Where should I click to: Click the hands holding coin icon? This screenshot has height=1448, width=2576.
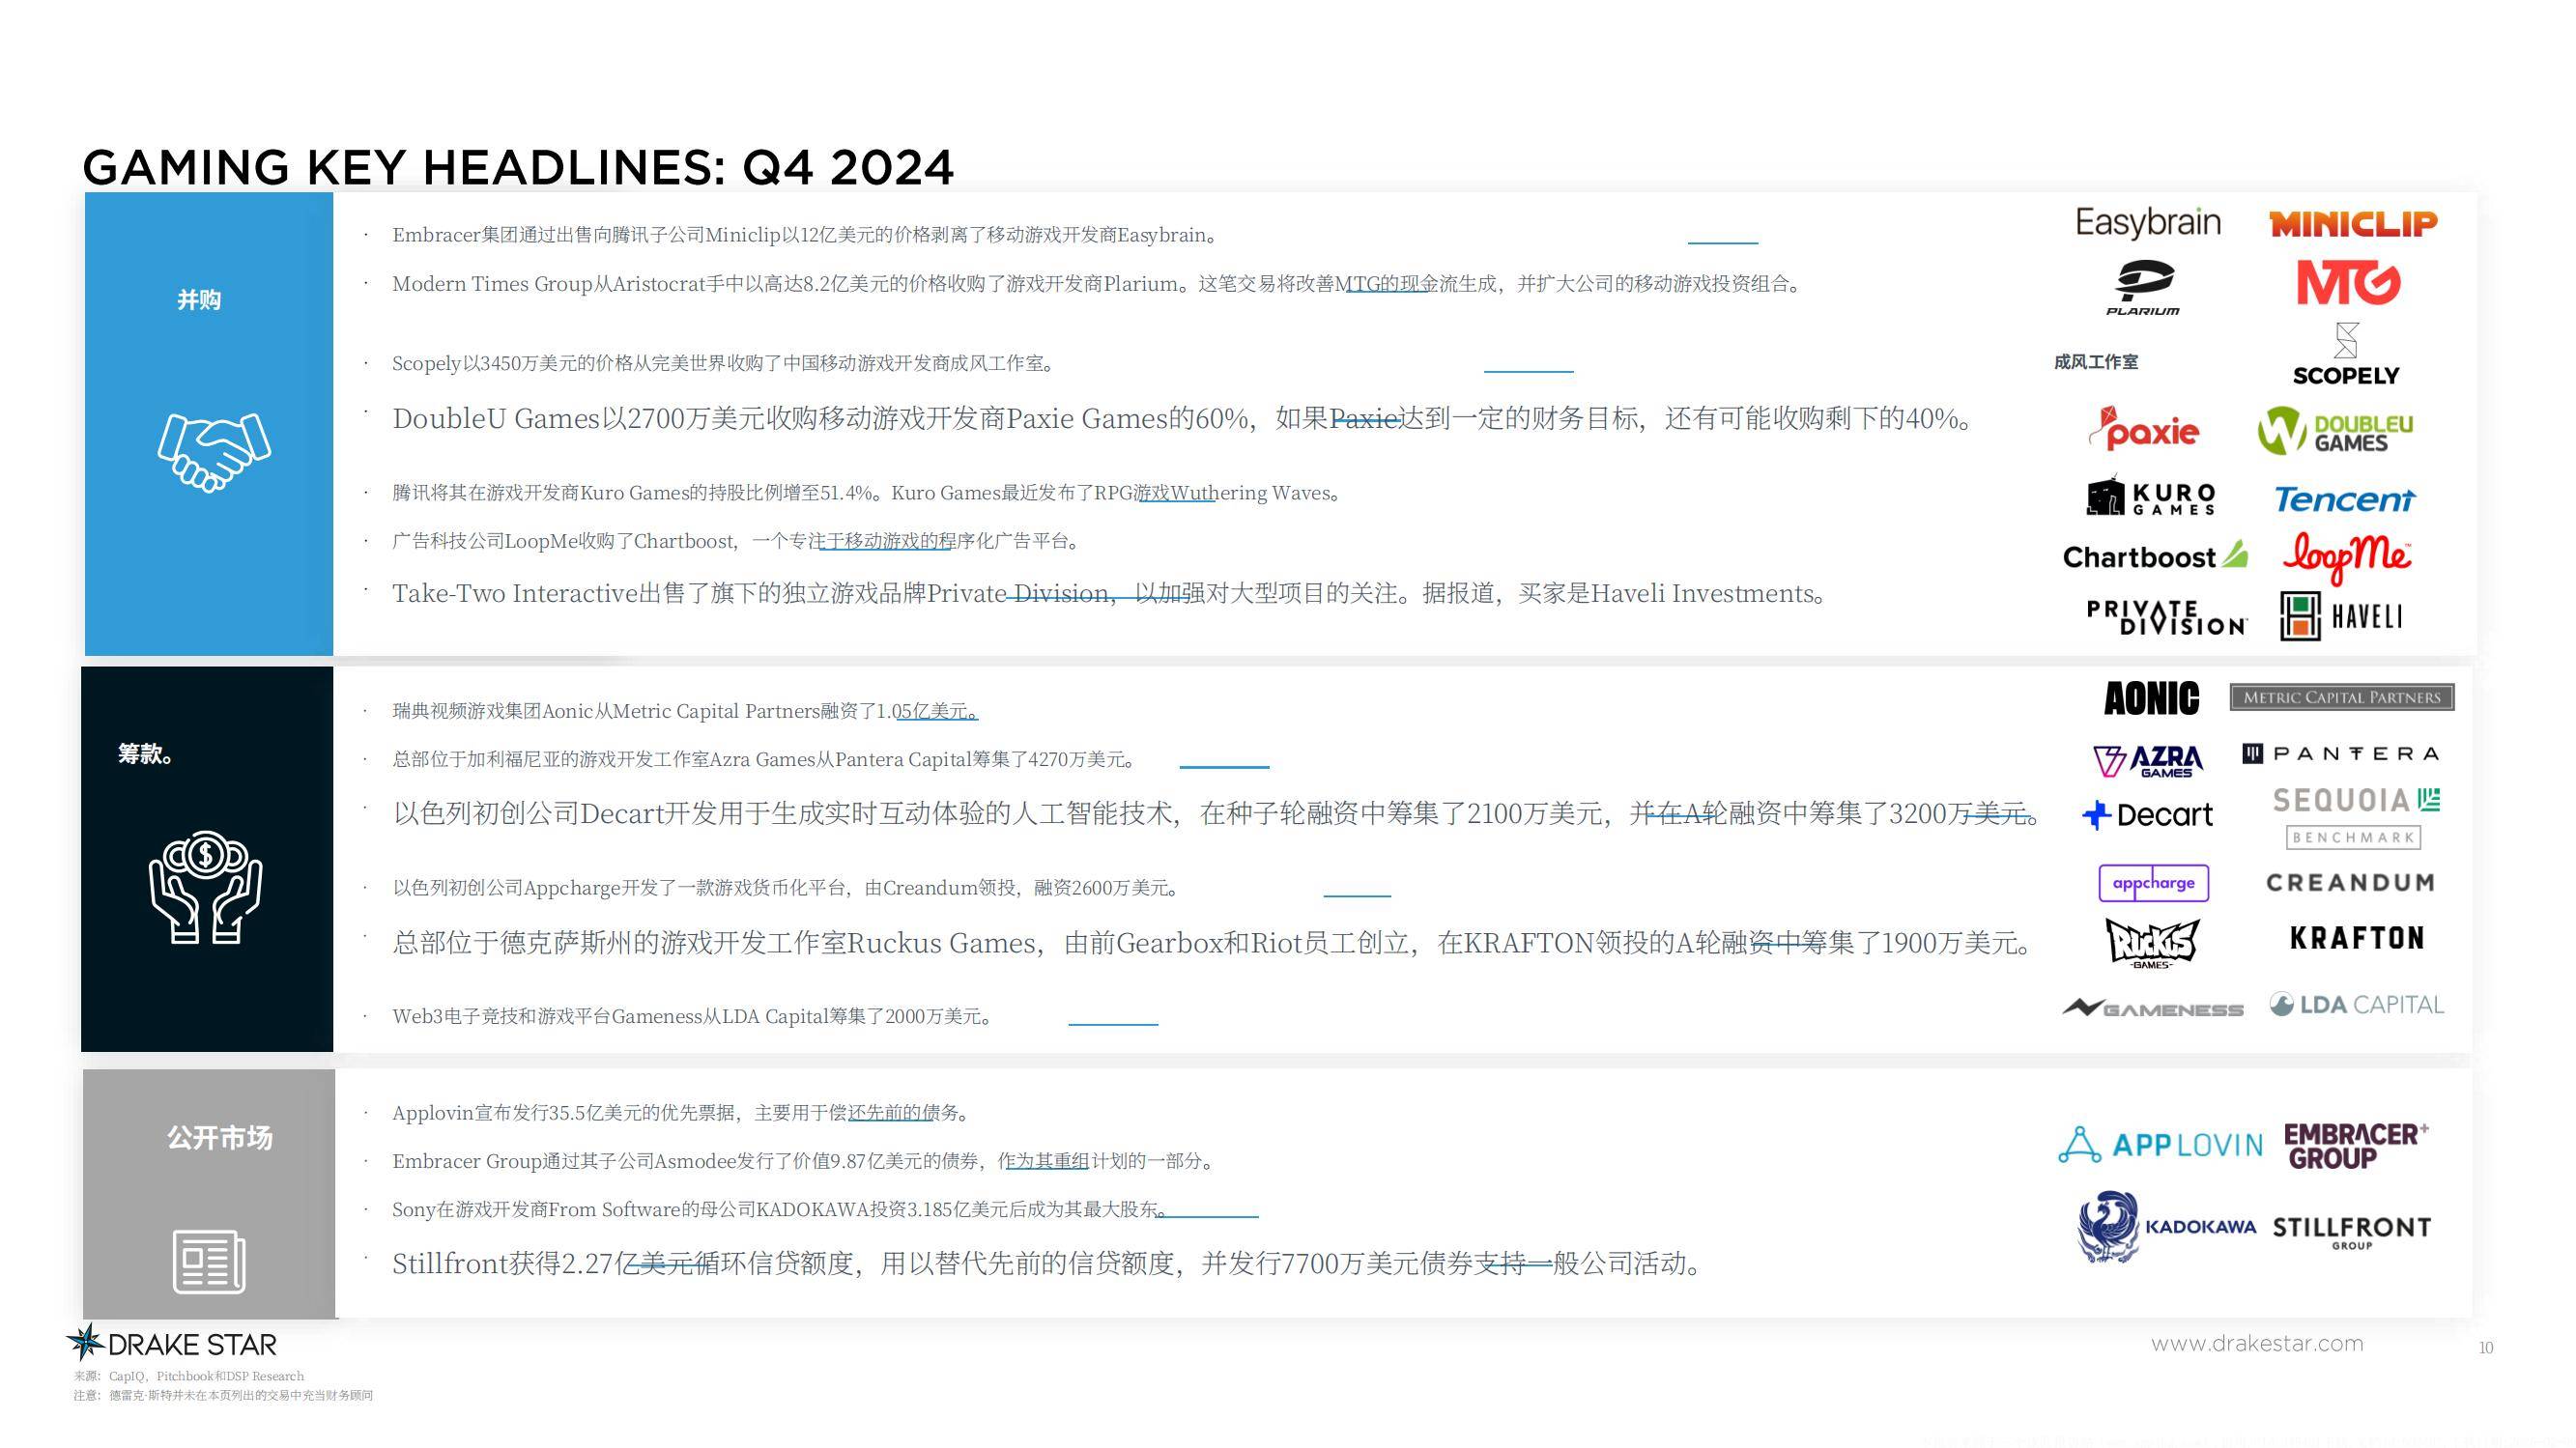point(206,887)
